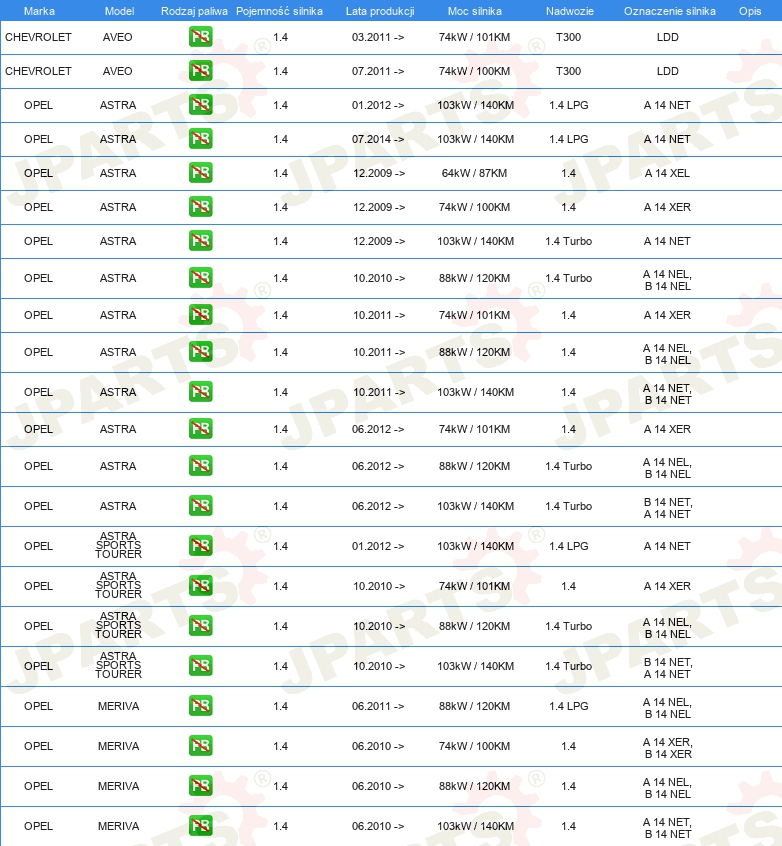Click fuel icon in Chevrolet Aveo 07.2011 row
The height and width of the screenshot is (846, 782).
pyautogui.click(x=200, y=71)
